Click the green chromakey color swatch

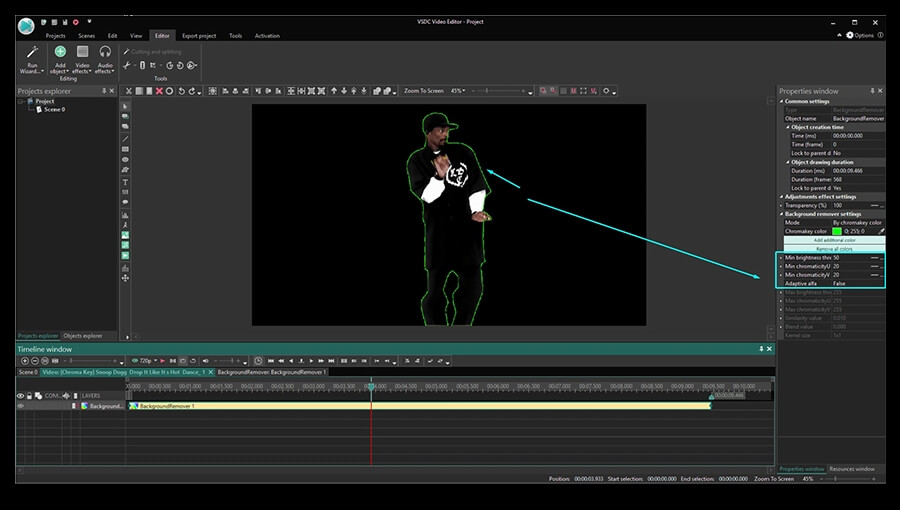837,231
